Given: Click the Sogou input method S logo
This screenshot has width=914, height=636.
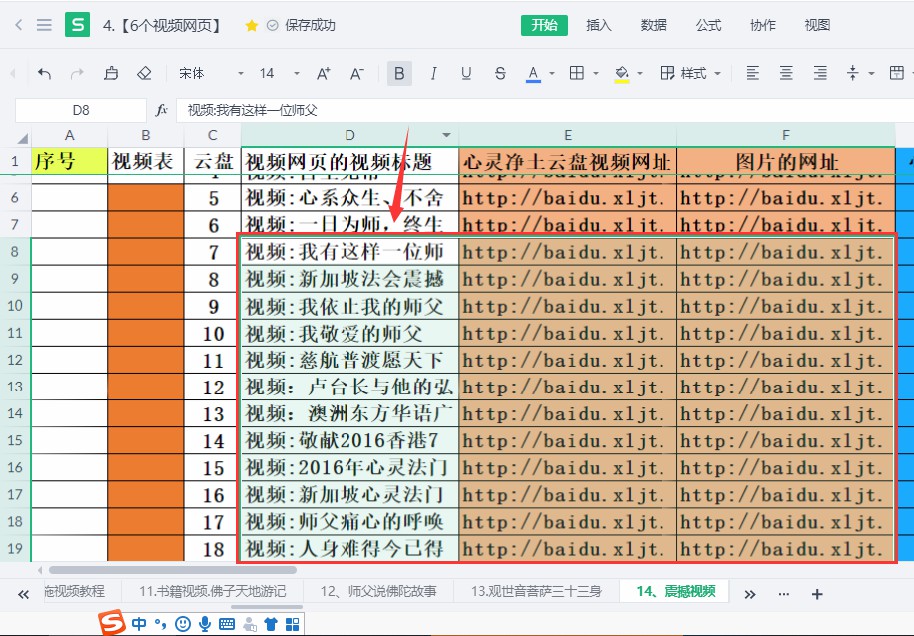Looking at the screenshot, I should [x=112, y=623].
